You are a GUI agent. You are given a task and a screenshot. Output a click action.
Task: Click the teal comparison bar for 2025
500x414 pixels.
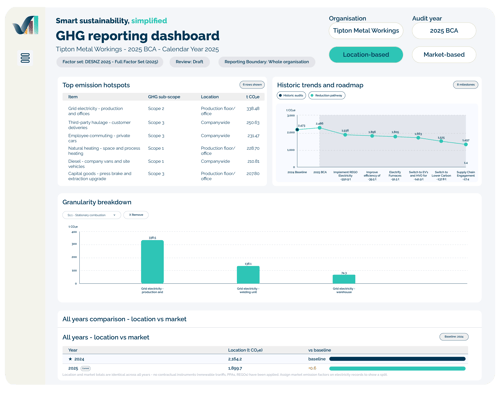(397, 368)
